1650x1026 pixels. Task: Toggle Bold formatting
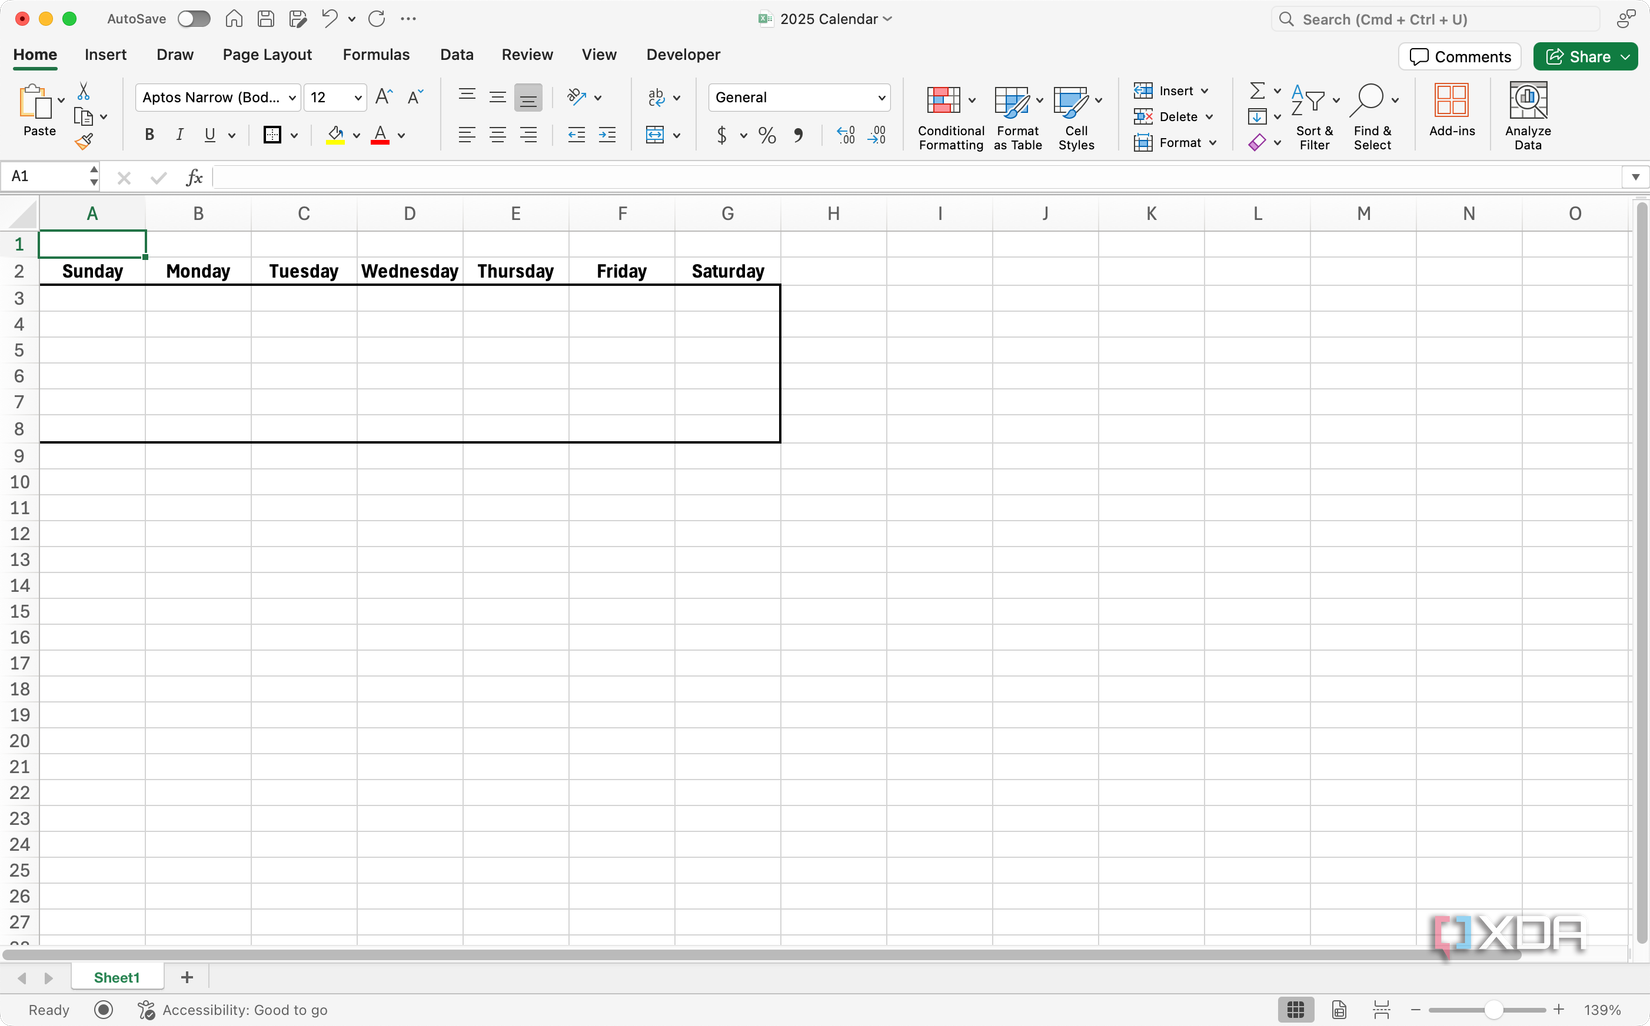tap(149, 135)
